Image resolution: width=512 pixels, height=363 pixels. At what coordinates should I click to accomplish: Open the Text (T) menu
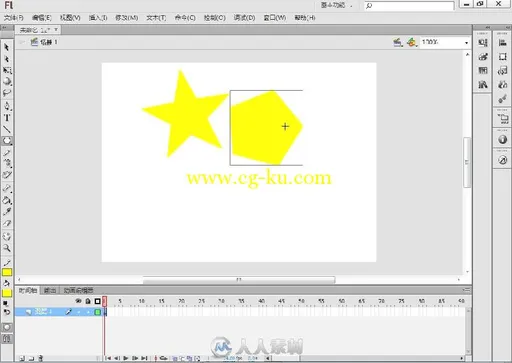point(156,18)
